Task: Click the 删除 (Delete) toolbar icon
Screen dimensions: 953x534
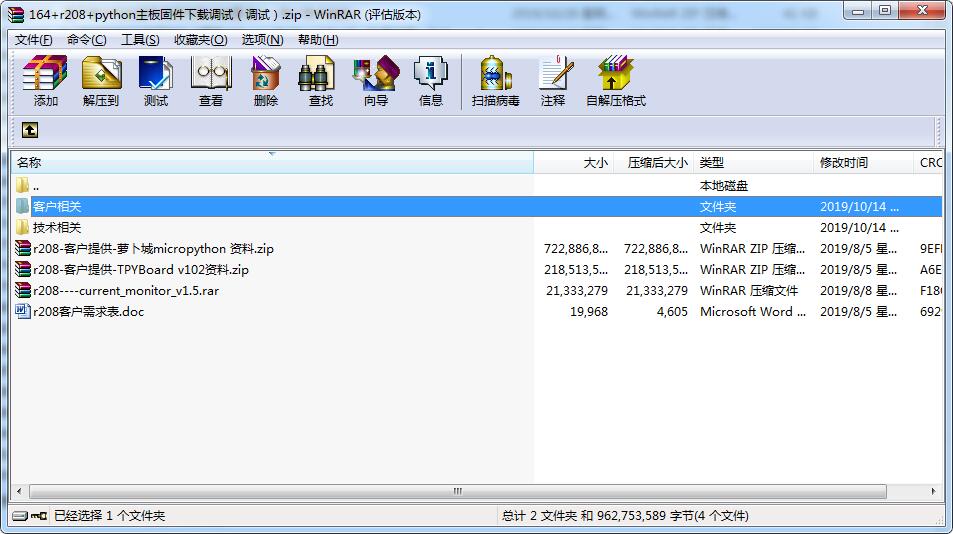Action: tap(266, 81)
